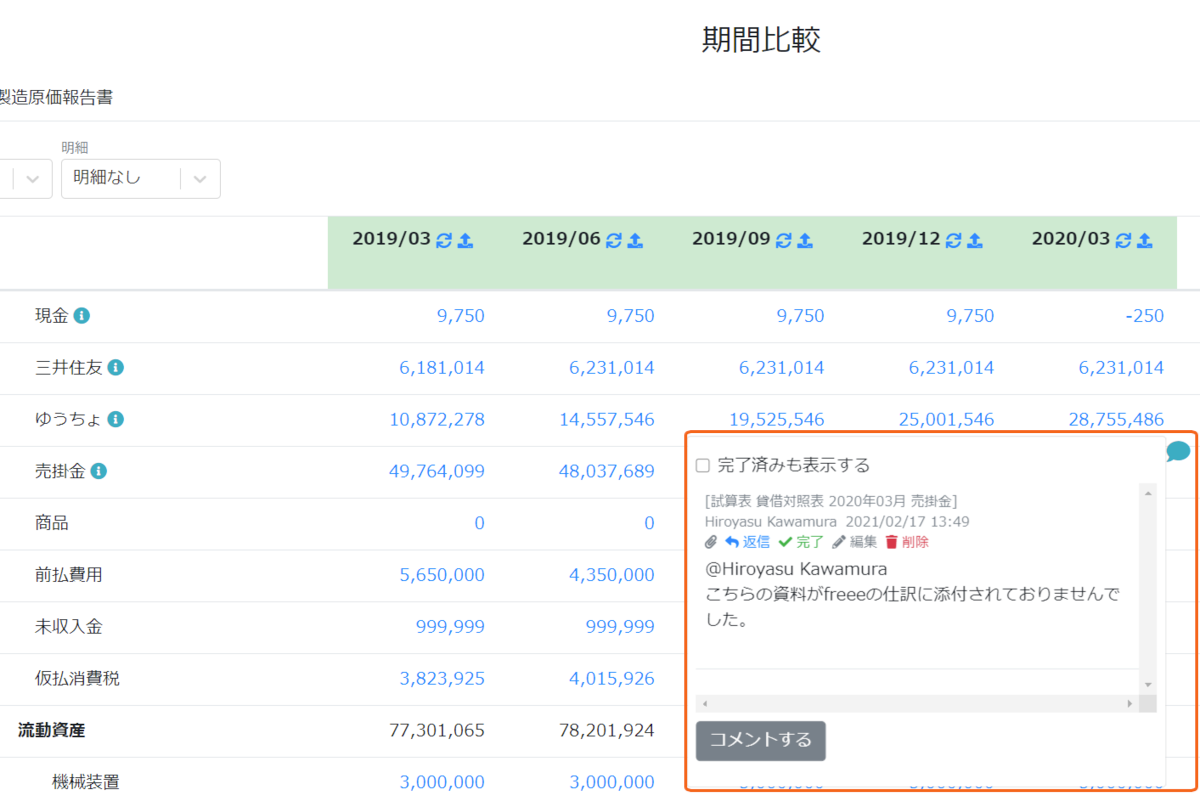Click comment panel vertical scrollbar up arrow
This screenshot has width=1200, height=801.
[1148, 493]
